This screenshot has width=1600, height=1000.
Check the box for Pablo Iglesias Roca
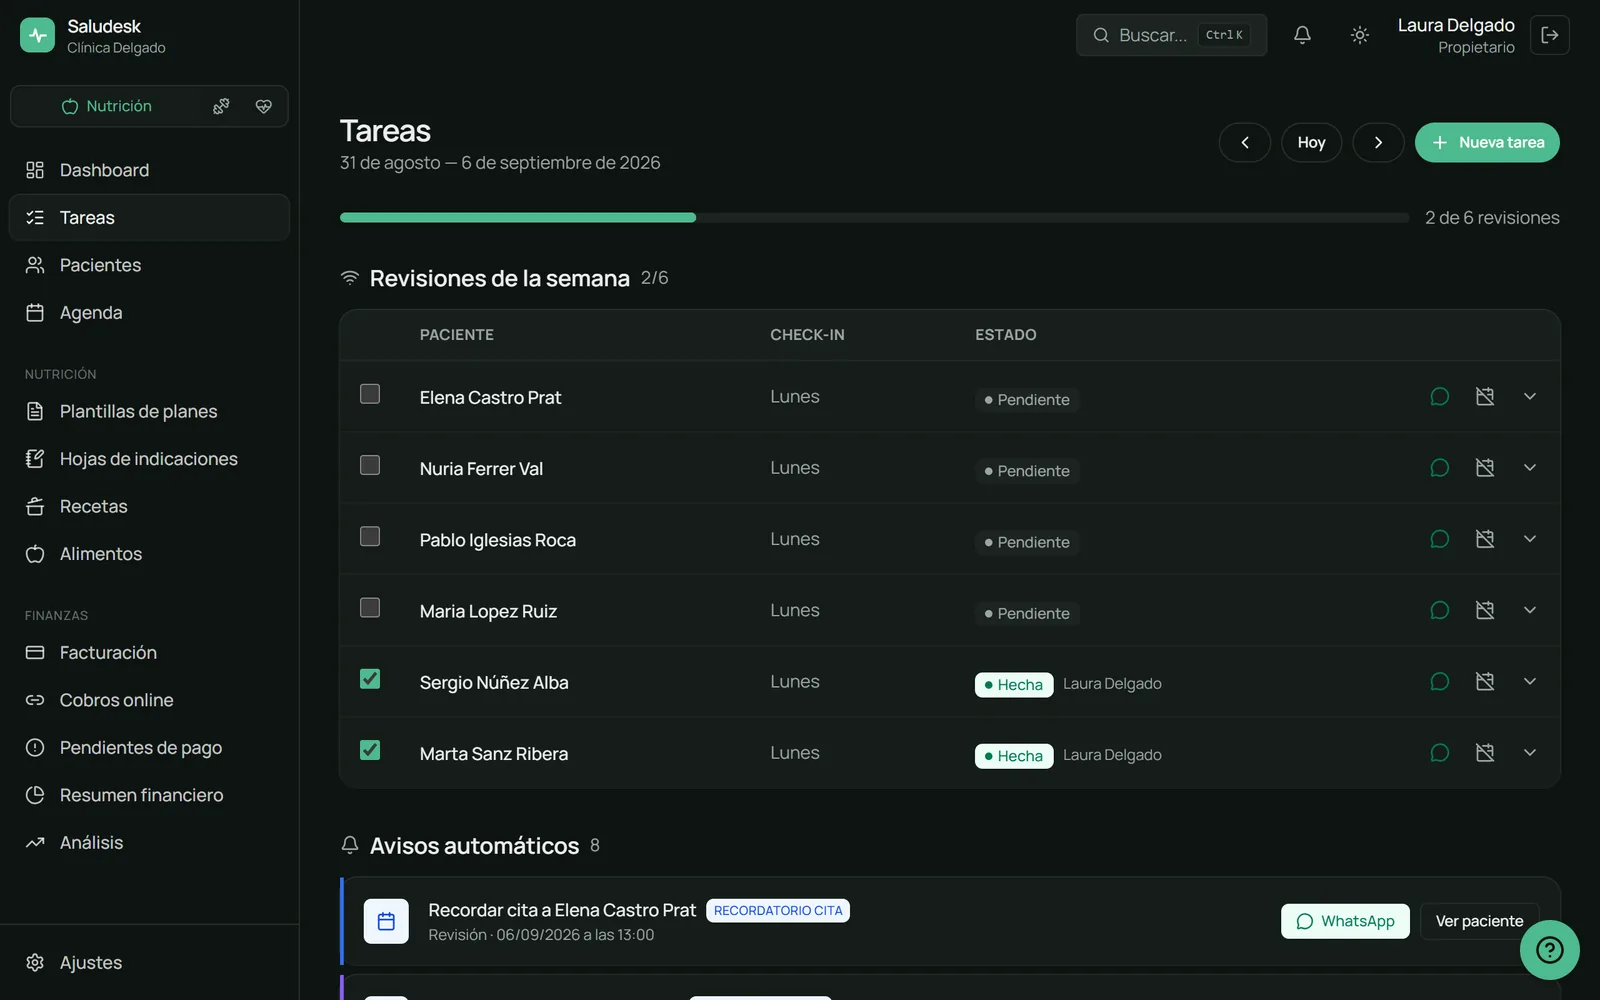pyautogui.click(x=370, y=536)
